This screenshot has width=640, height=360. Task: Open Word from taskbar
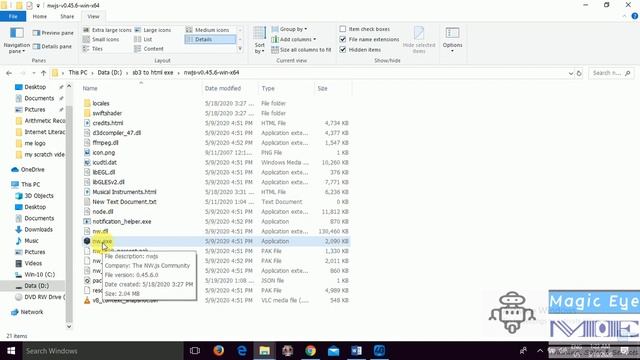coord(356,351)
